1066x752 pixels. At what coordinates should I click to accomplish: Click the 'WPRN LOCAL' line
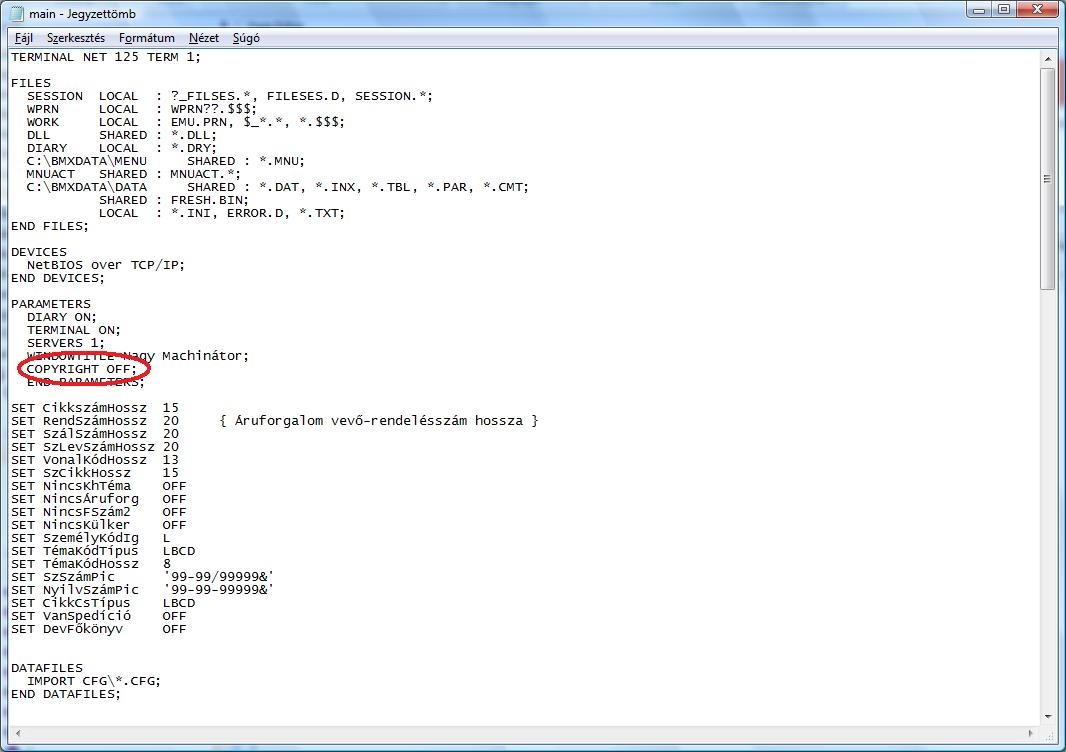(x=141, y=109)
